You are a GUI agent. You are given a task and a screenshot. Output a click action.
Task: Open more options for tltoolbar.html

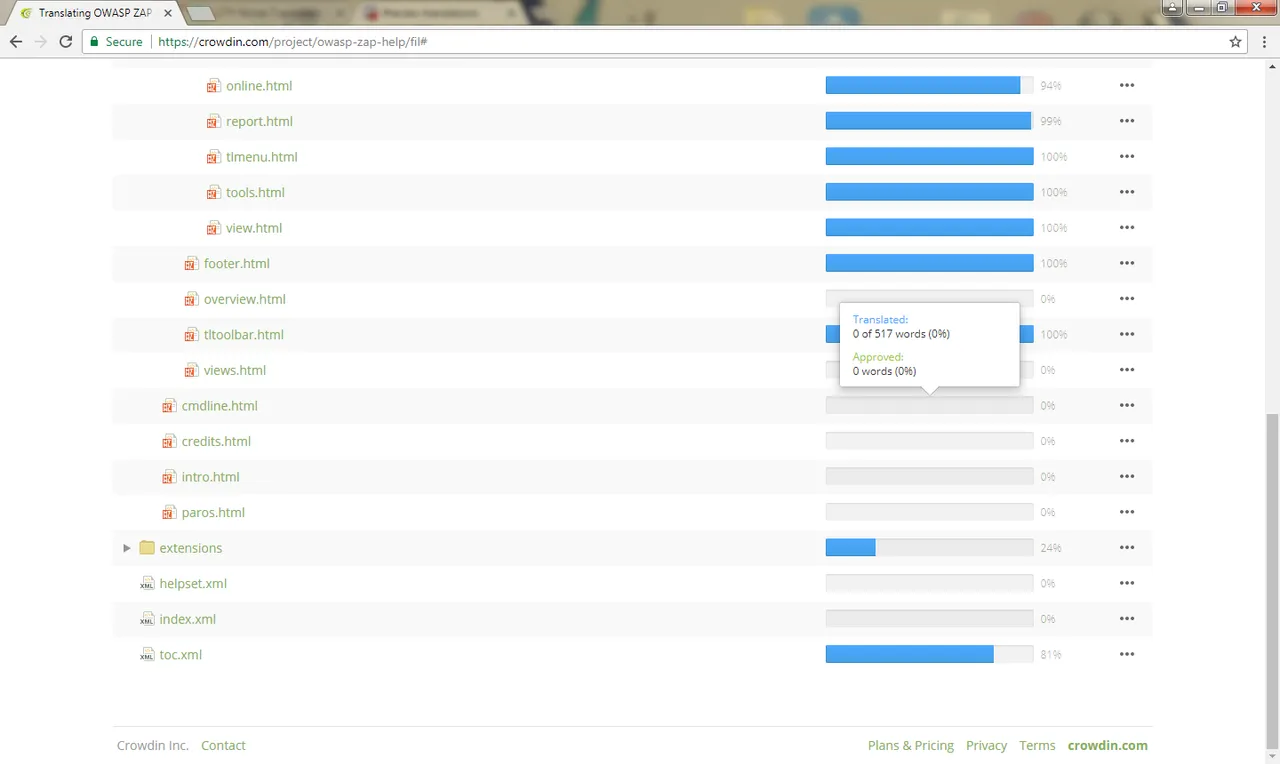click(x=1127, y=335)
